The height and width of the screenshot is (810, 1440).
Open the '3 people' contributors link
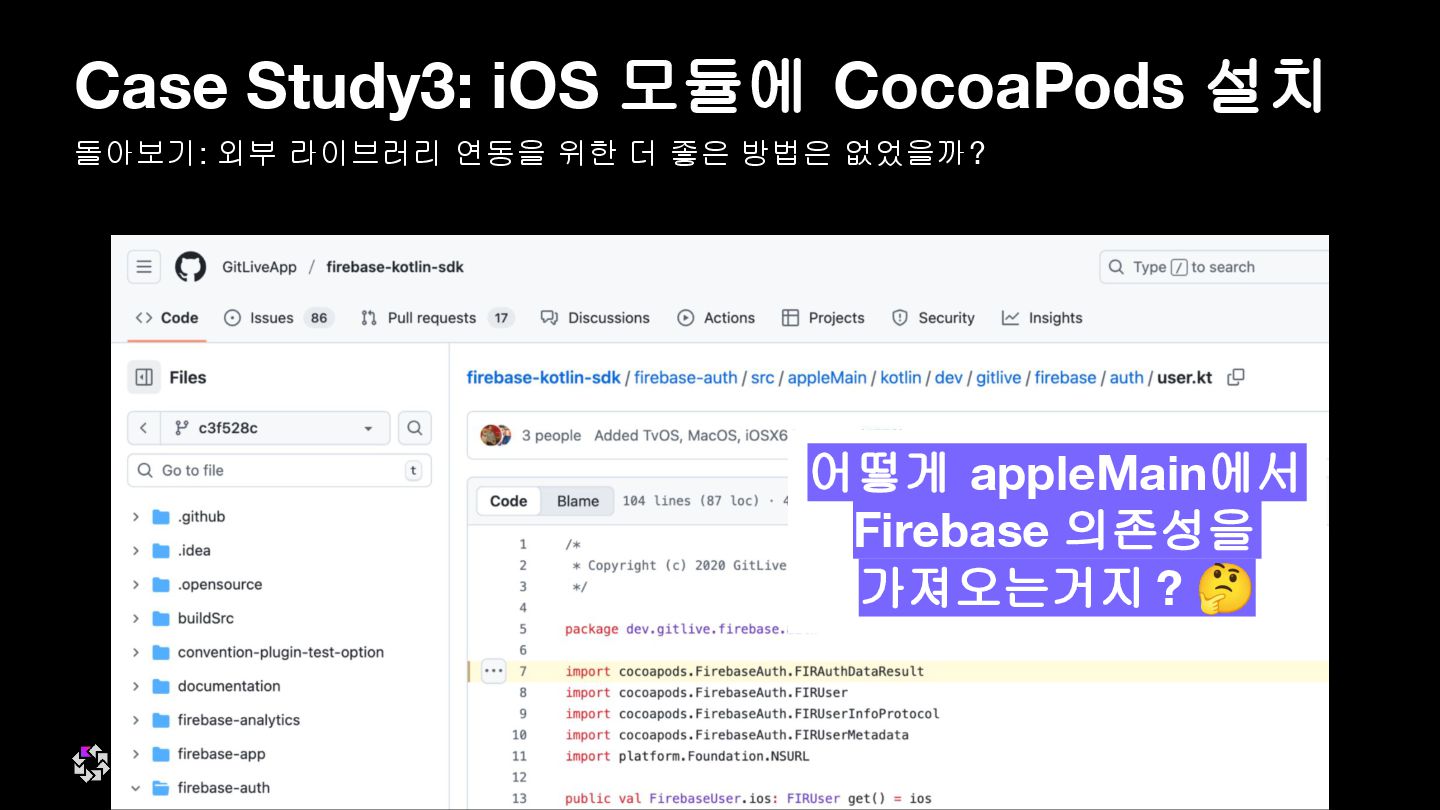pos(551,435)
